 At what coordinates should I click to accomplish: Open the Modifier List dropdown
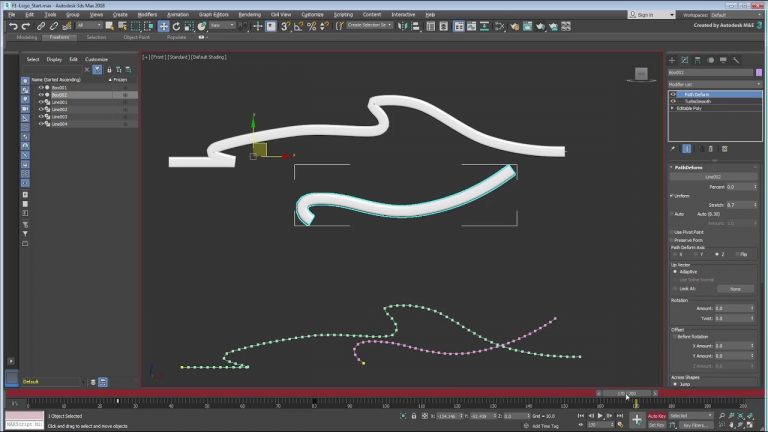(715, 84)
